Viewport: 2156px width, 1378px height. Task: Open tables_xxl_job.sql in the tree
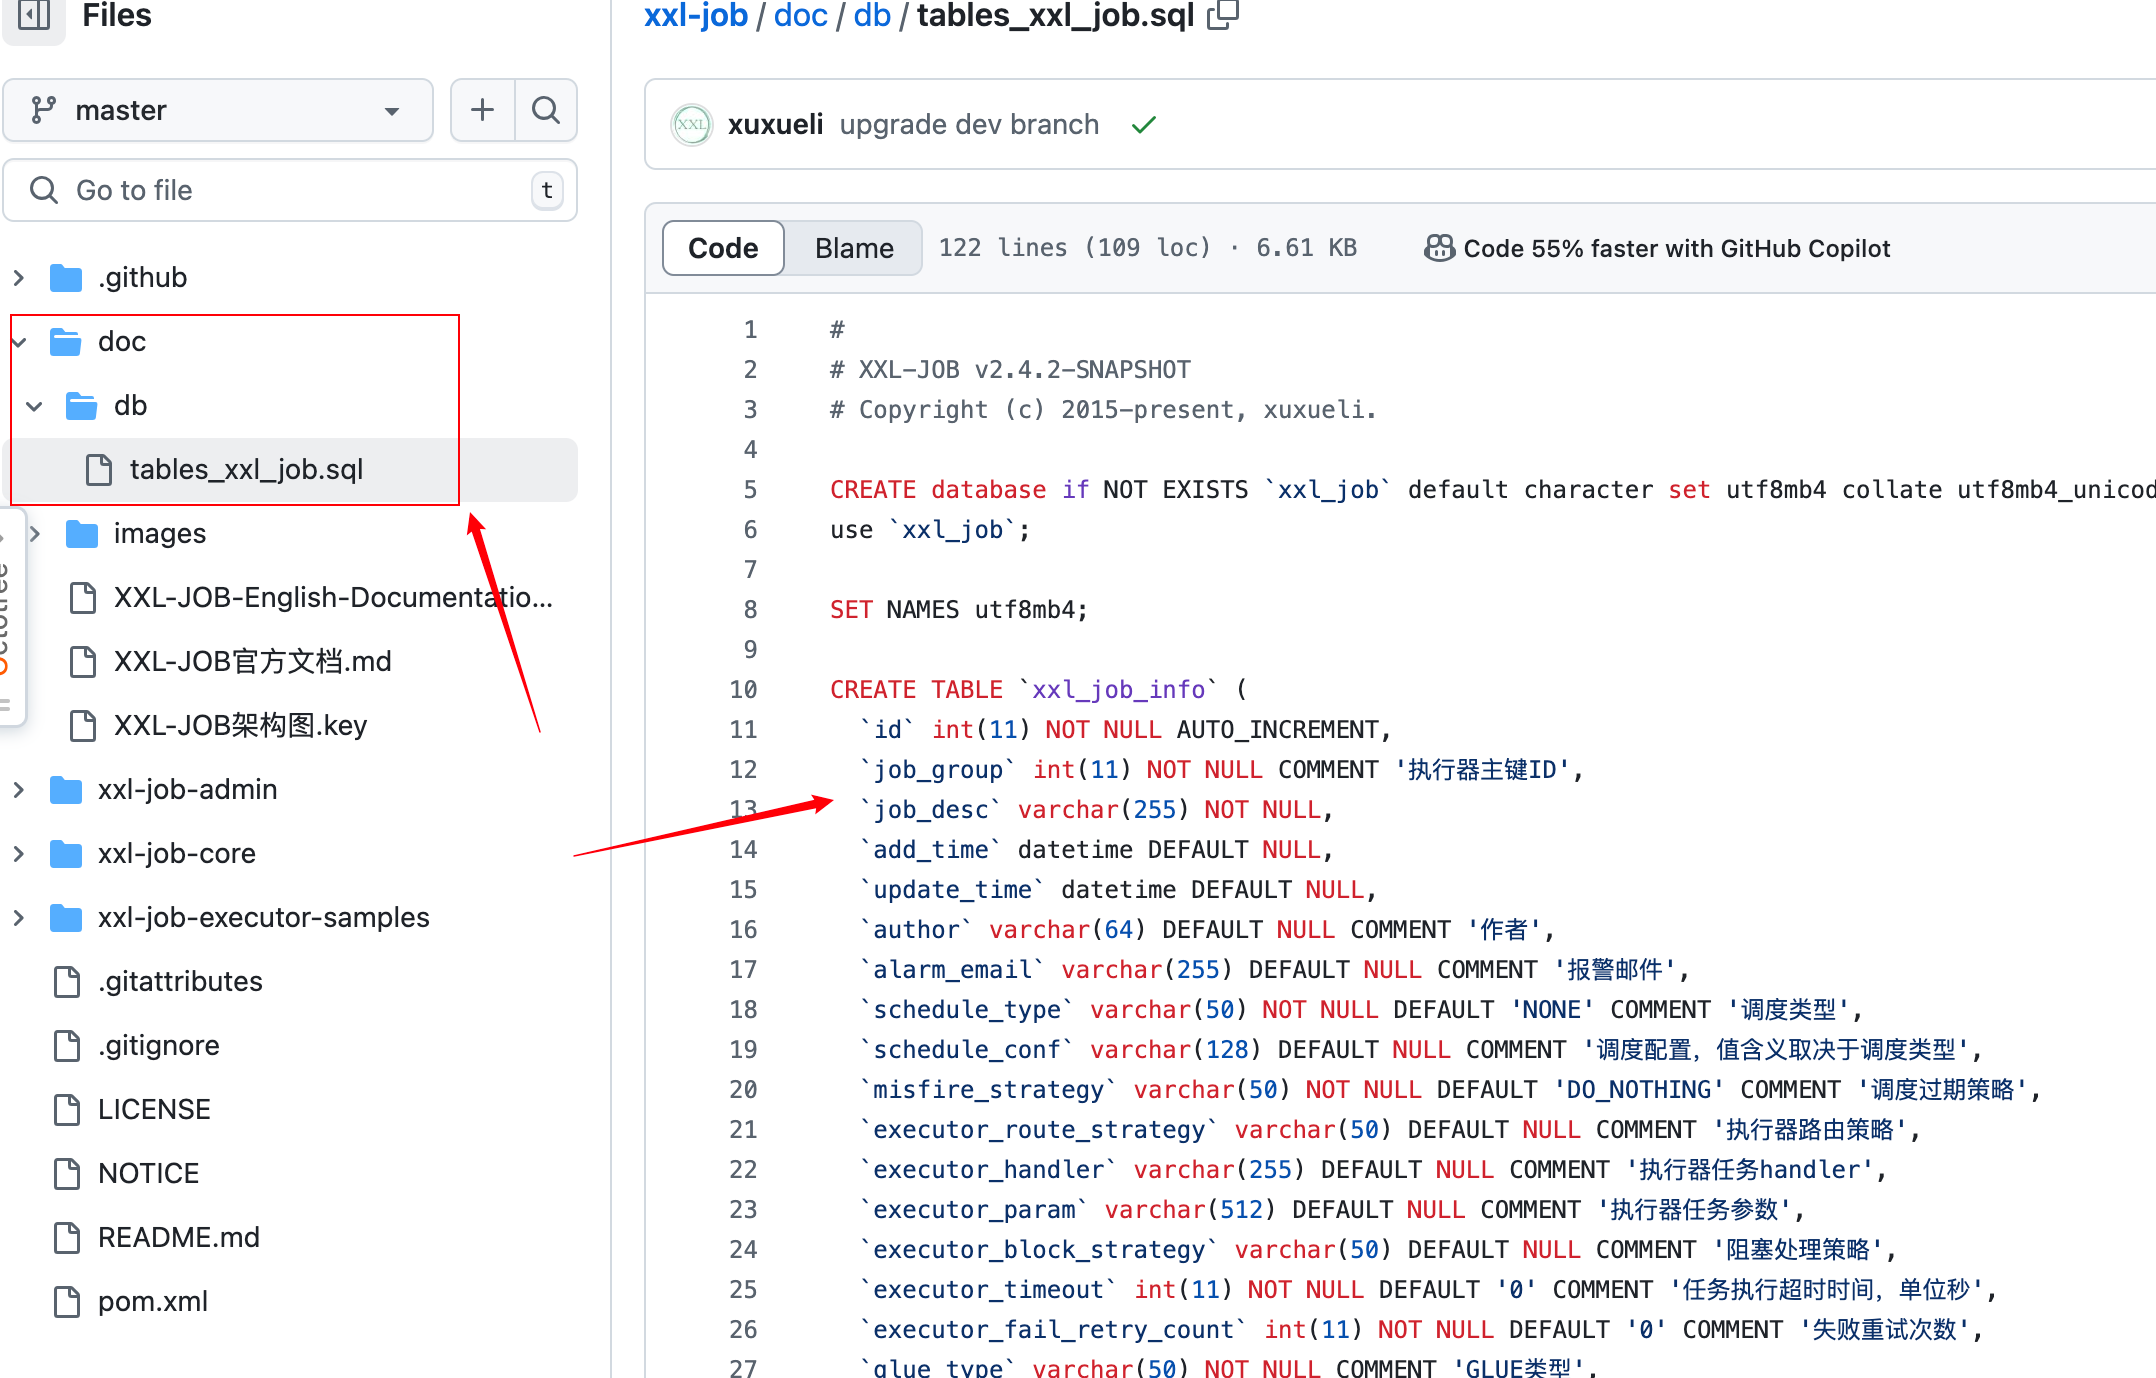[247, 470]
